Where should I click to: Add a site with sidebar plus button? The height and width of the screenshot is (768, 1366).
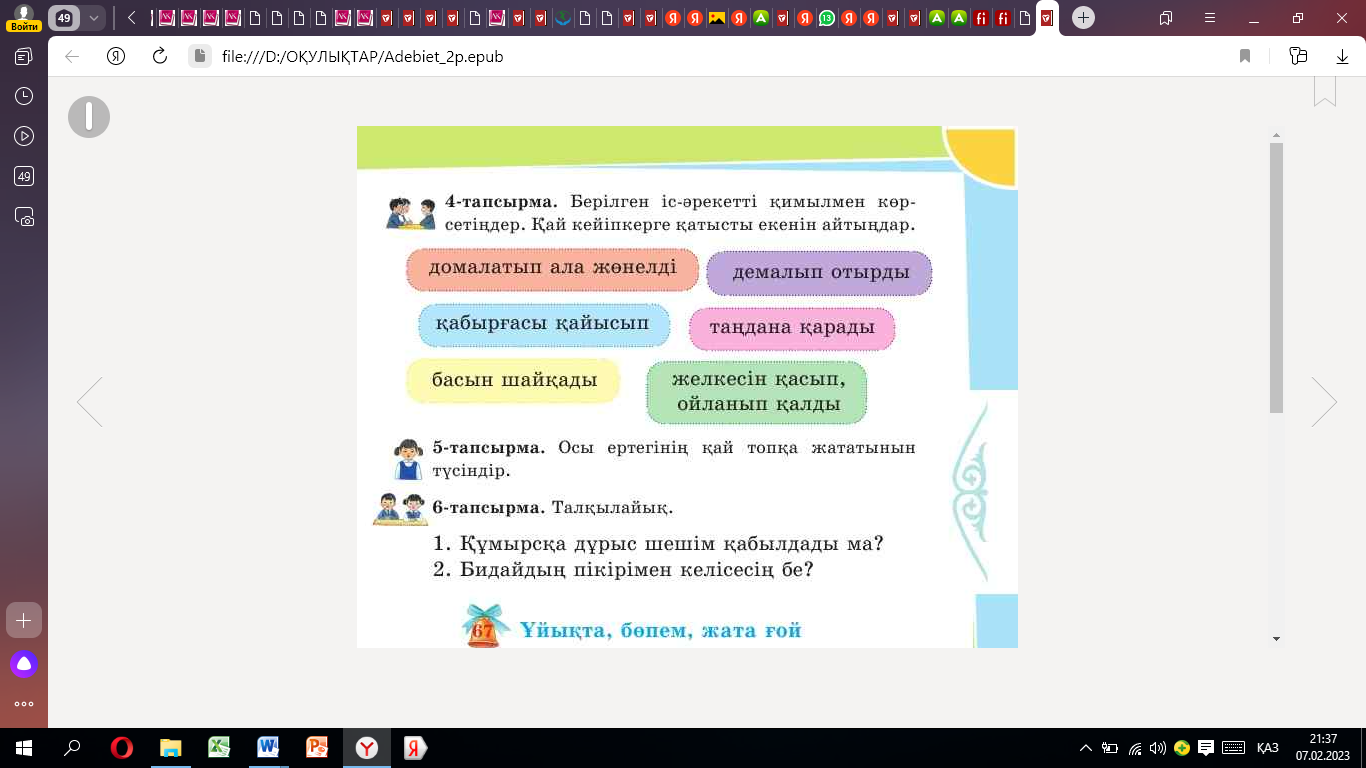click(24, 620)
